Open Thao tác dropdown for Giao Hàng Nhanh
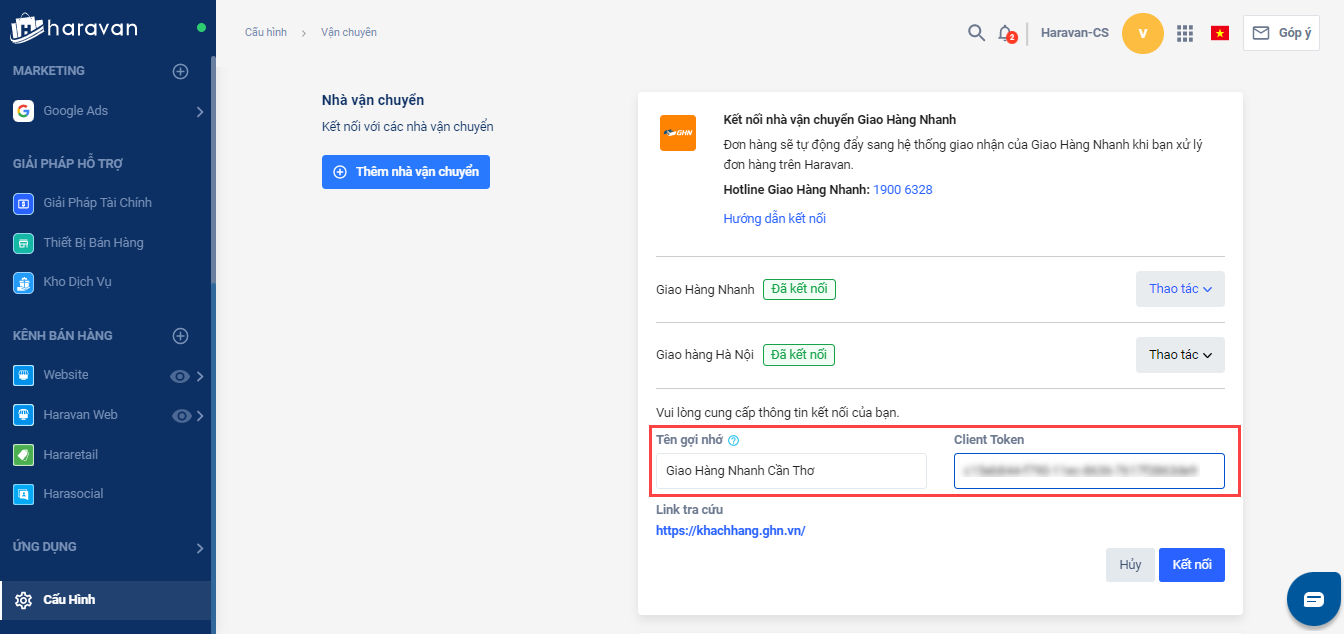Screen dimensions: 1344x634 click(x=1180, y=289)
